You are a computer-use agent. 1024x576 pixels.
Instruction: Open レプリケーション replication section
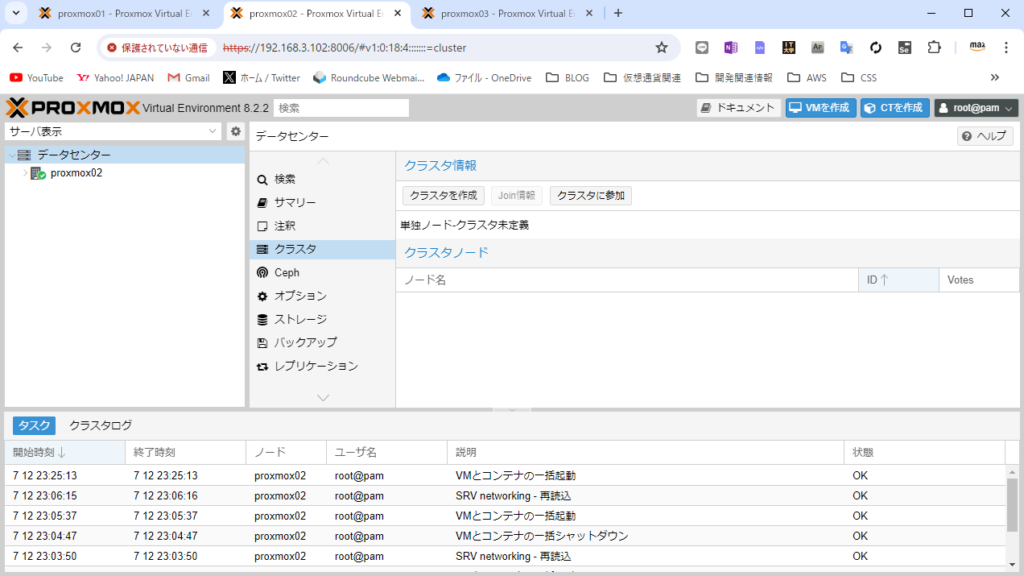[x=316, y=366]
